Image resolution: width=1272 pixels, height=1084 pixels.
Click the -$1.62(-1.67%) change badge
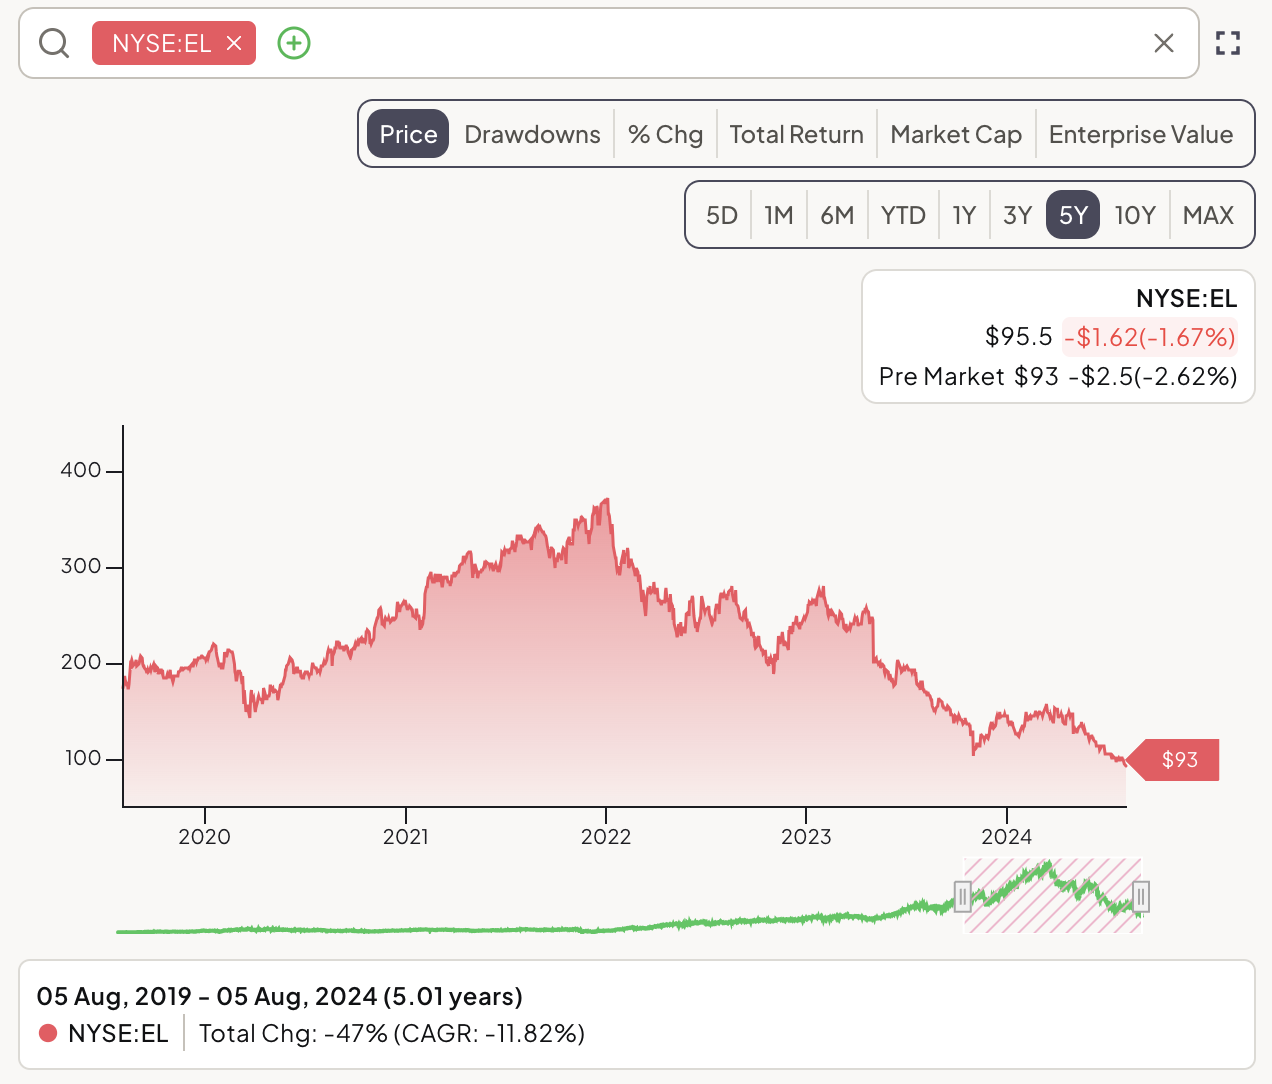pos(1150,337)
